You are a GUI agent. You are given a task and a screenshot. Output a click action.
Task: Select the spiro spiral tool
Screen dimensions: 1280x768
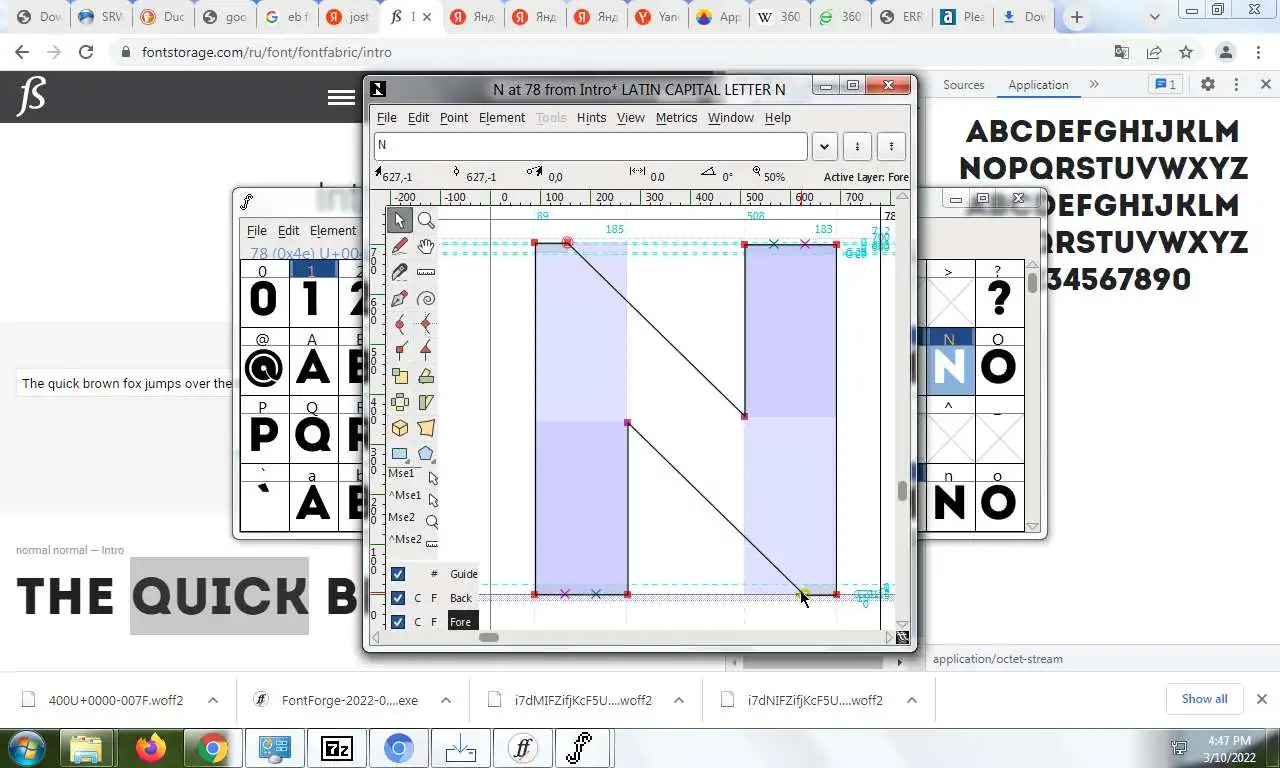click(x=426, y=298)
